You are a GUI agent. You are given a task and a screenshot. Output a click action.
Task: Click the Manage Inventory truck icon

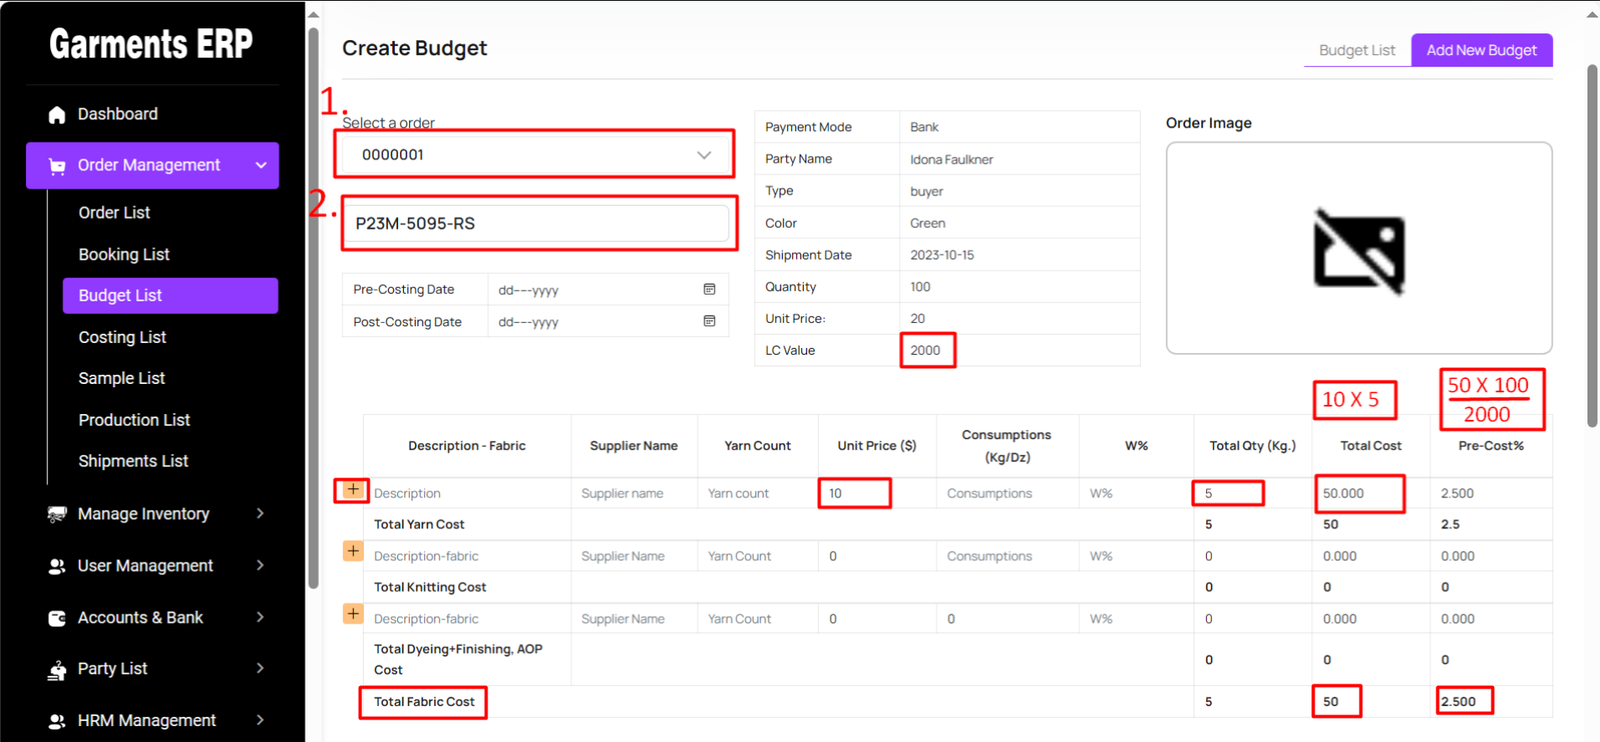57,514
